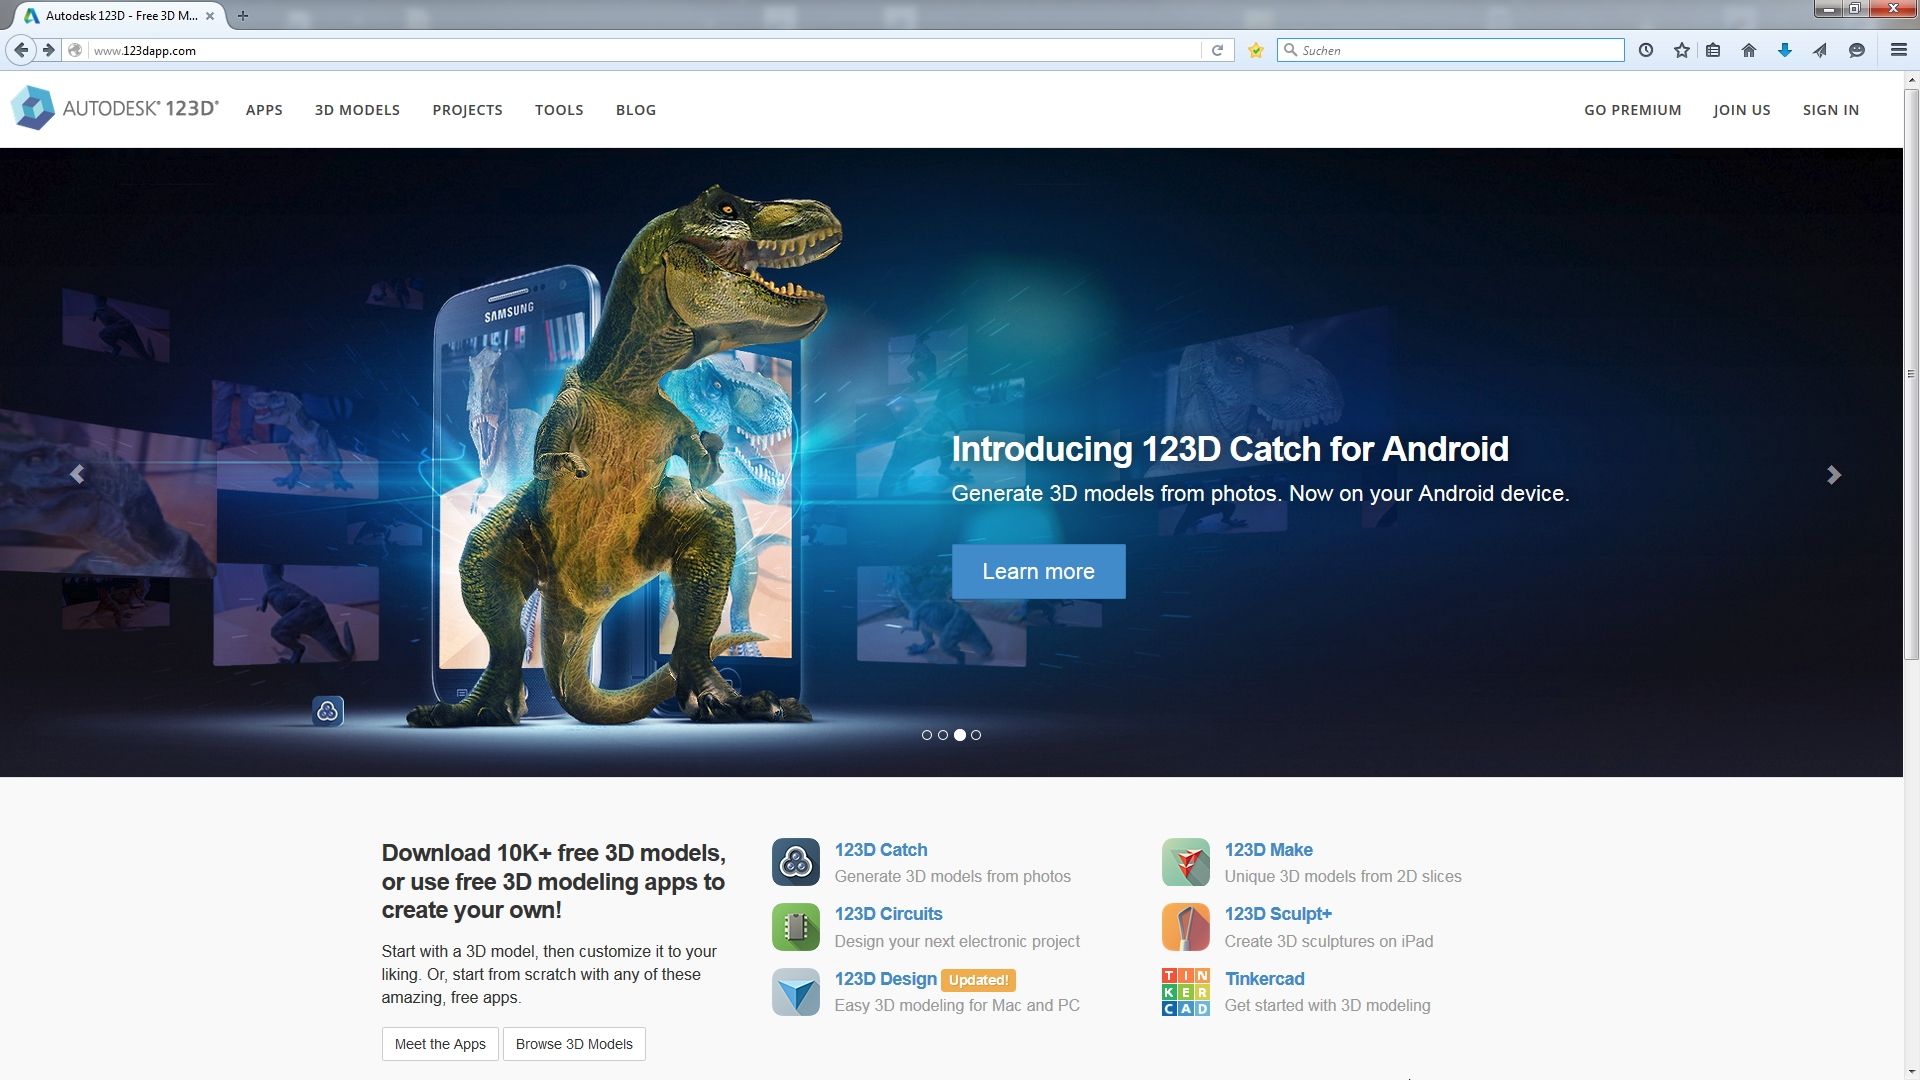Click the 123D Catch badge in the banner
Screen dimensions: 1920x1080
328,711
